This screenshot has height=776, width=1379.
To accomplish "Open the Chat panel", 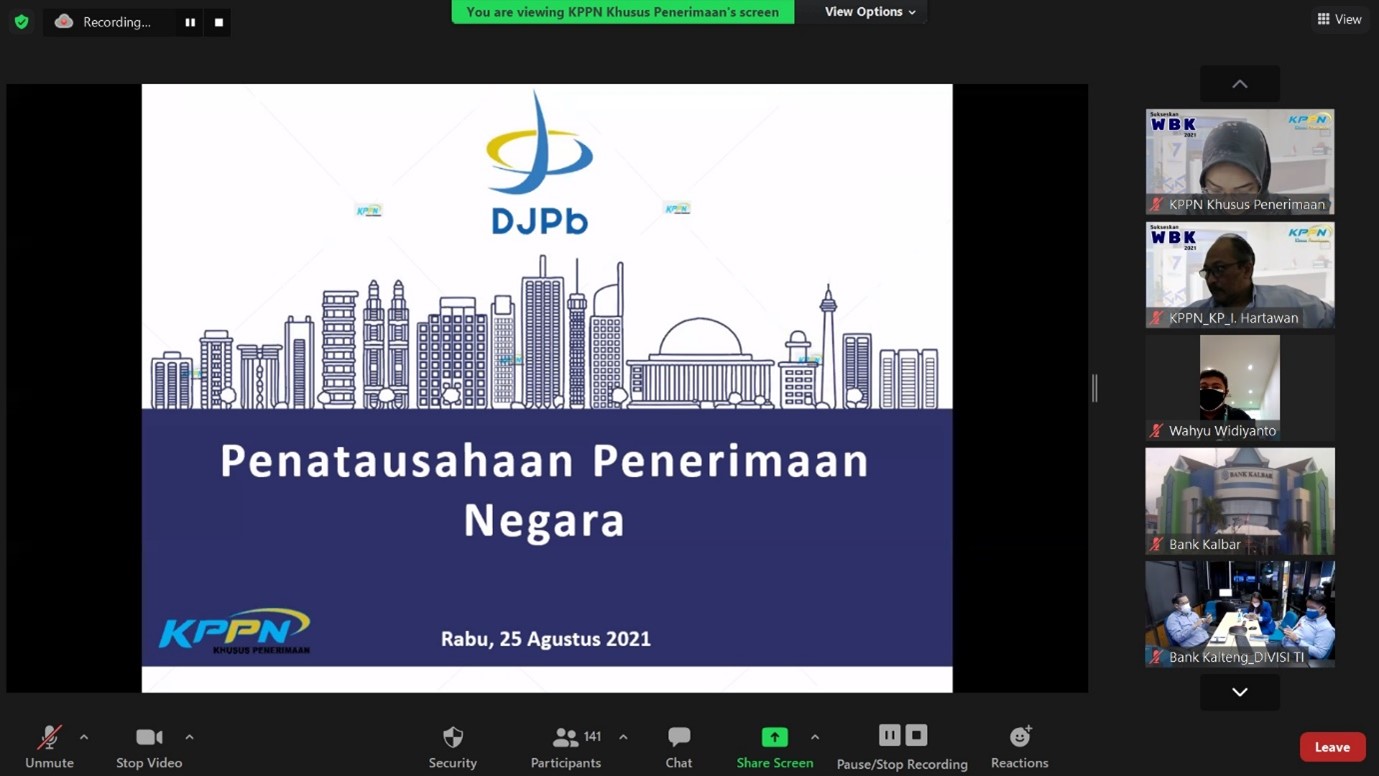I will point(678,746).
